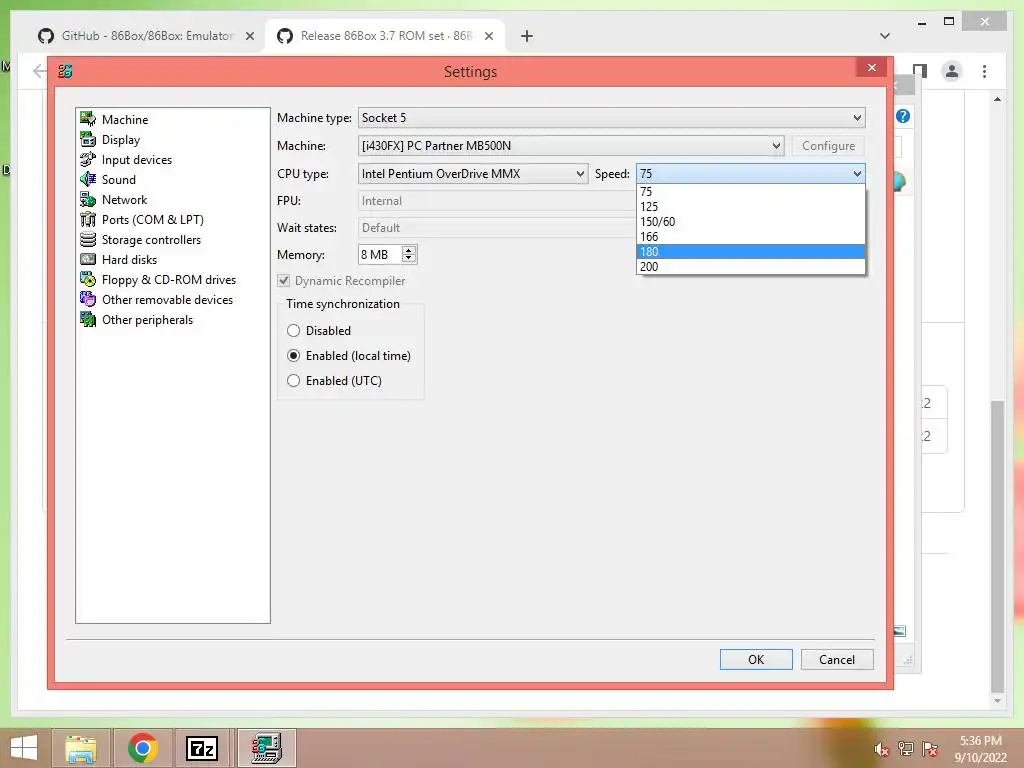Click Chrome side panel icon
The width and height of the screenshot is (1024, 768).
(x=920, y=71)
